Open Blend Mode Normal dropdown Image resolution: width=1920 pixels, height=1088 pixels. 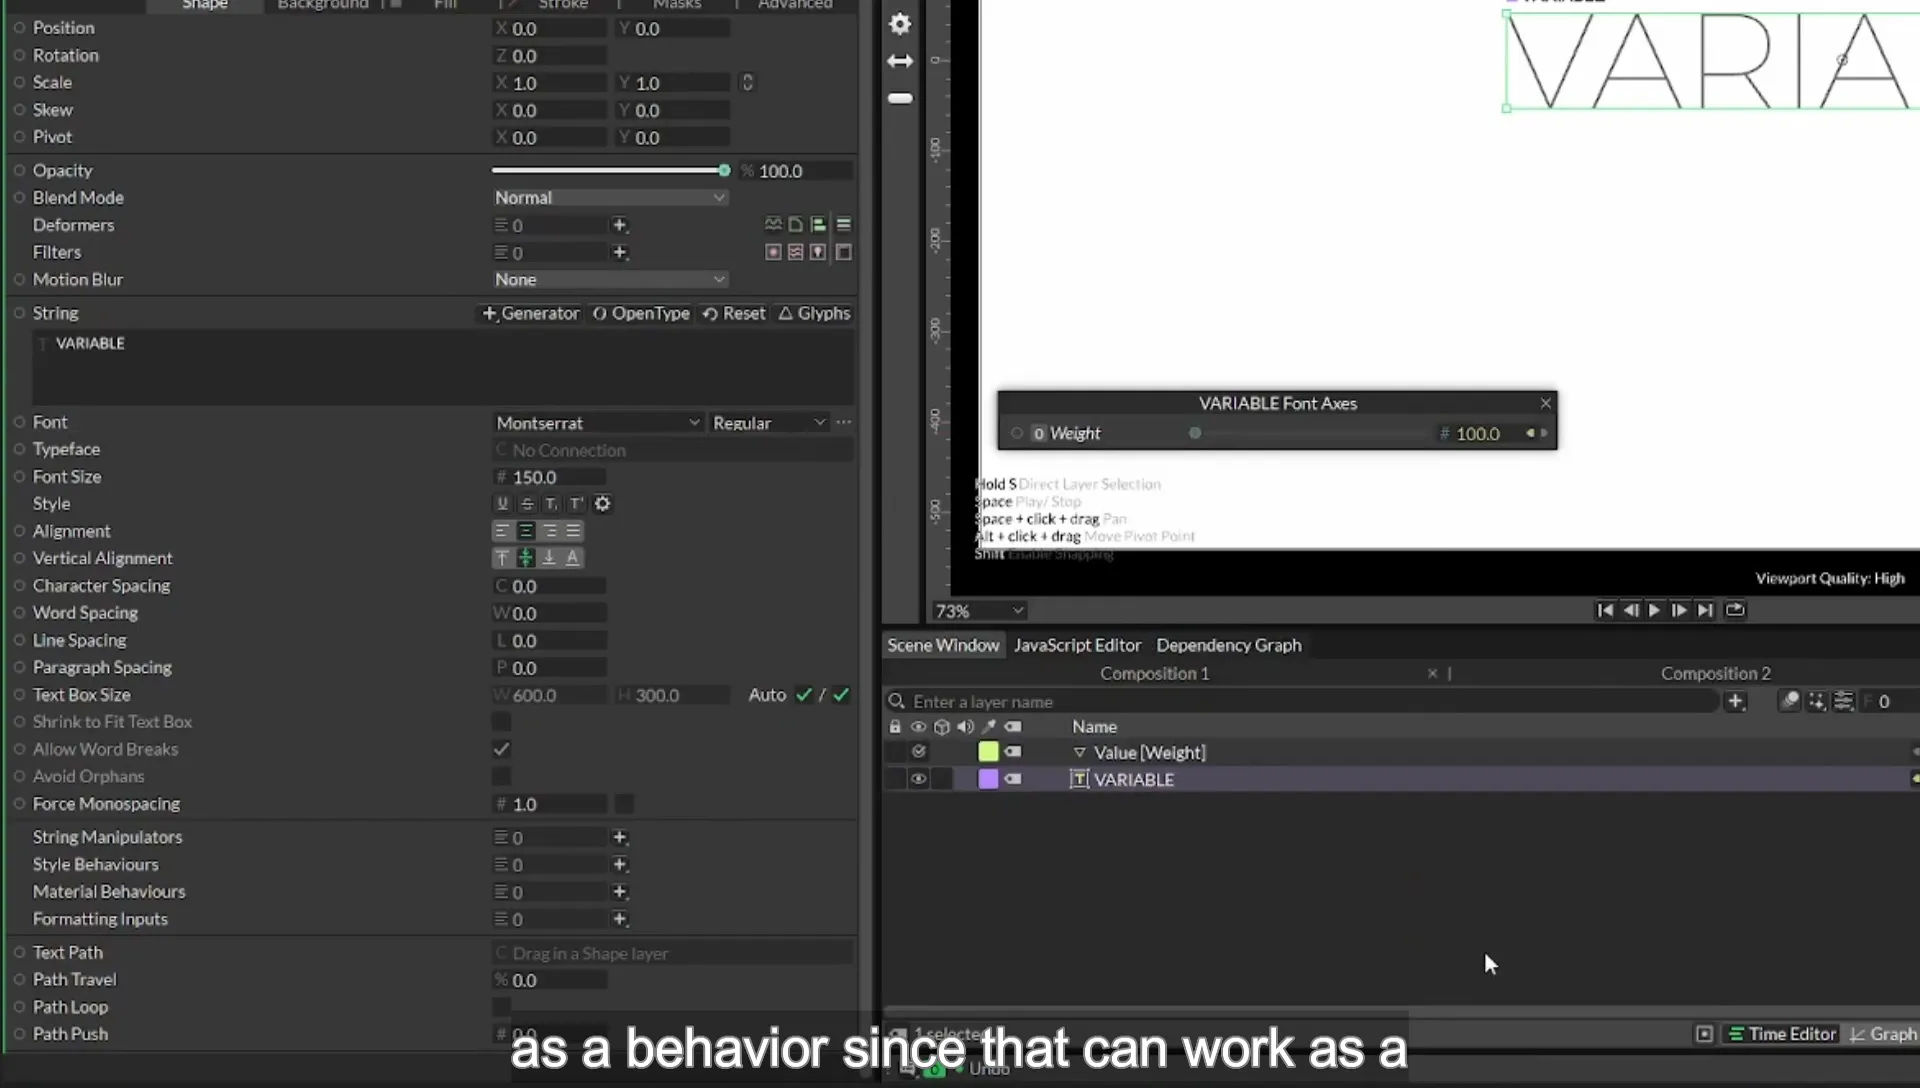[610, 198]
